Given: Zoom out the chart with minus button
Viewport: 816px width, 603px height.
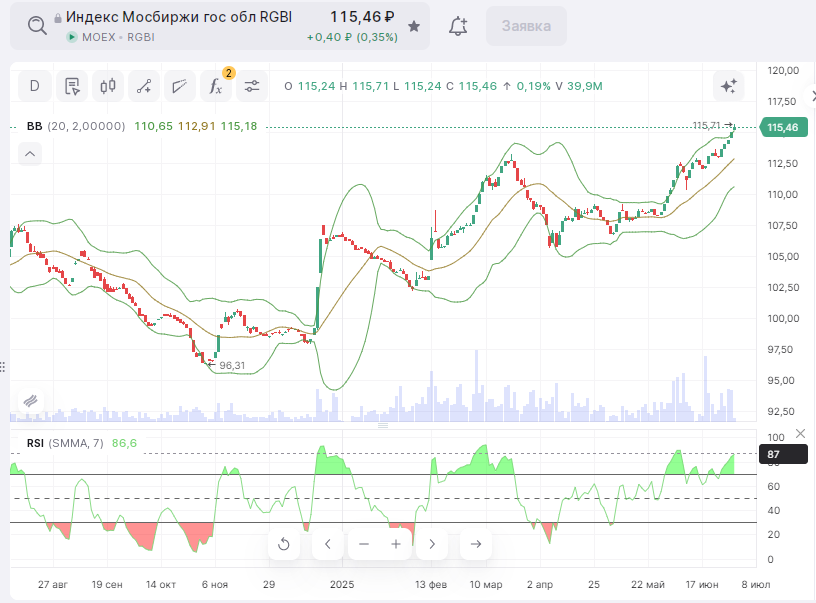Looking at the screenshot, I should pyautogui.click(x=364, y=544).
